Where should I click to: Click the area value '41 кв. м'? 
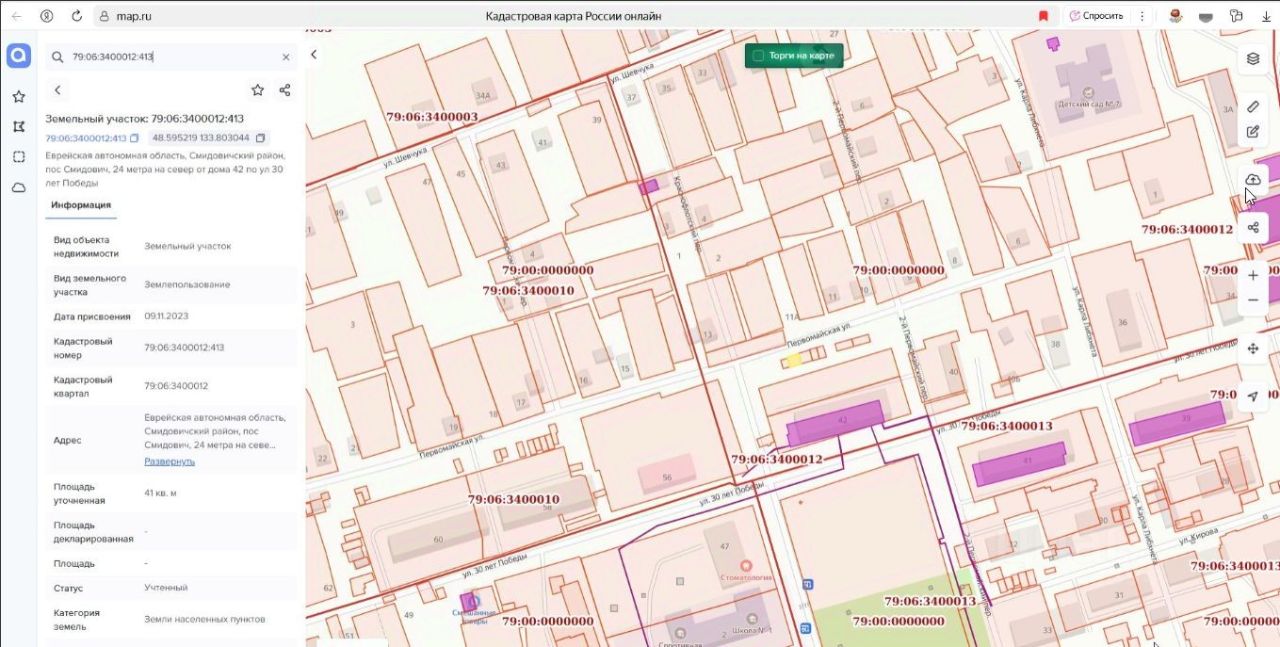(160, 493)
